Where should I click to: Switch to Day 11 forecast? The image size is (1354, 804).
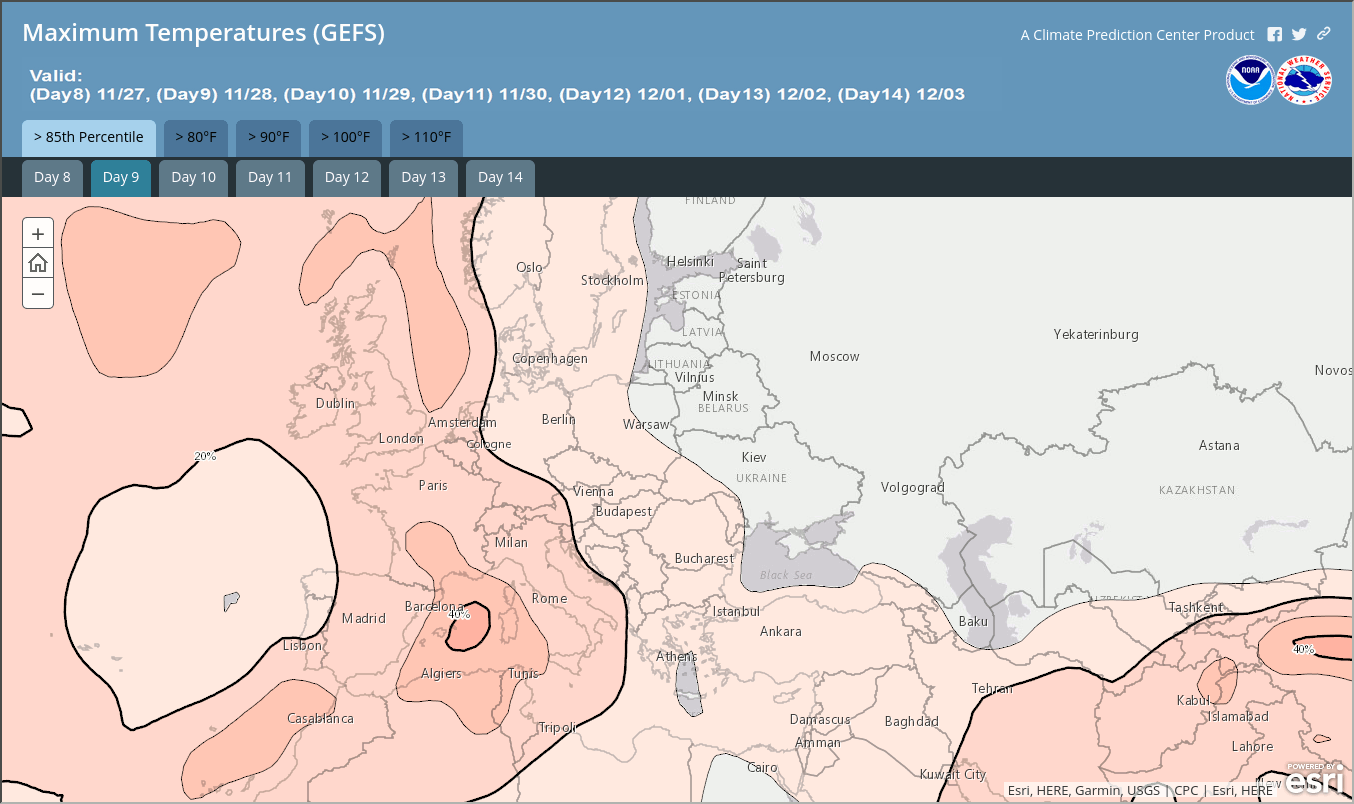(x=270, y=177)
